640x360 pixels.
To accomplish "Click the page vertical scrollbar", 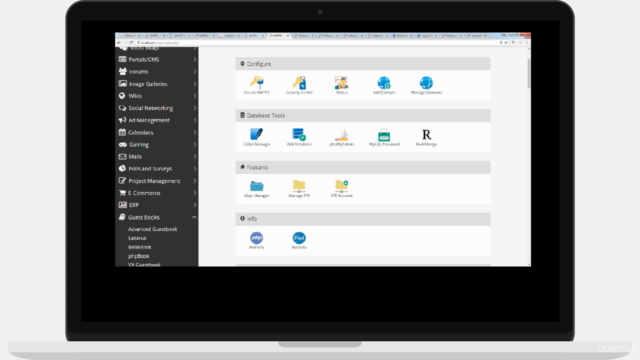I will point(529,73).
